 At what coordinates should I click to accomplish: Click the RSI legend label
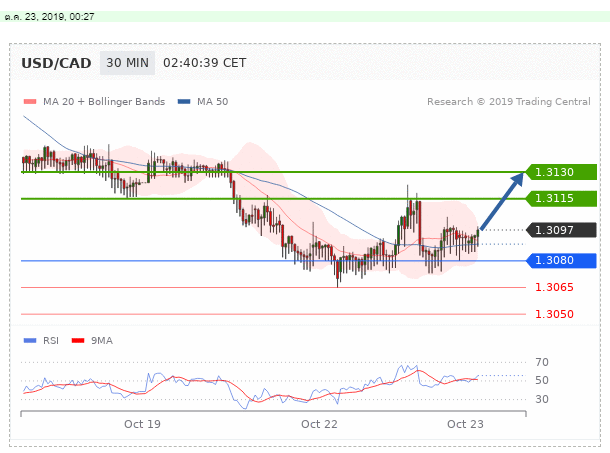[51, 341]
